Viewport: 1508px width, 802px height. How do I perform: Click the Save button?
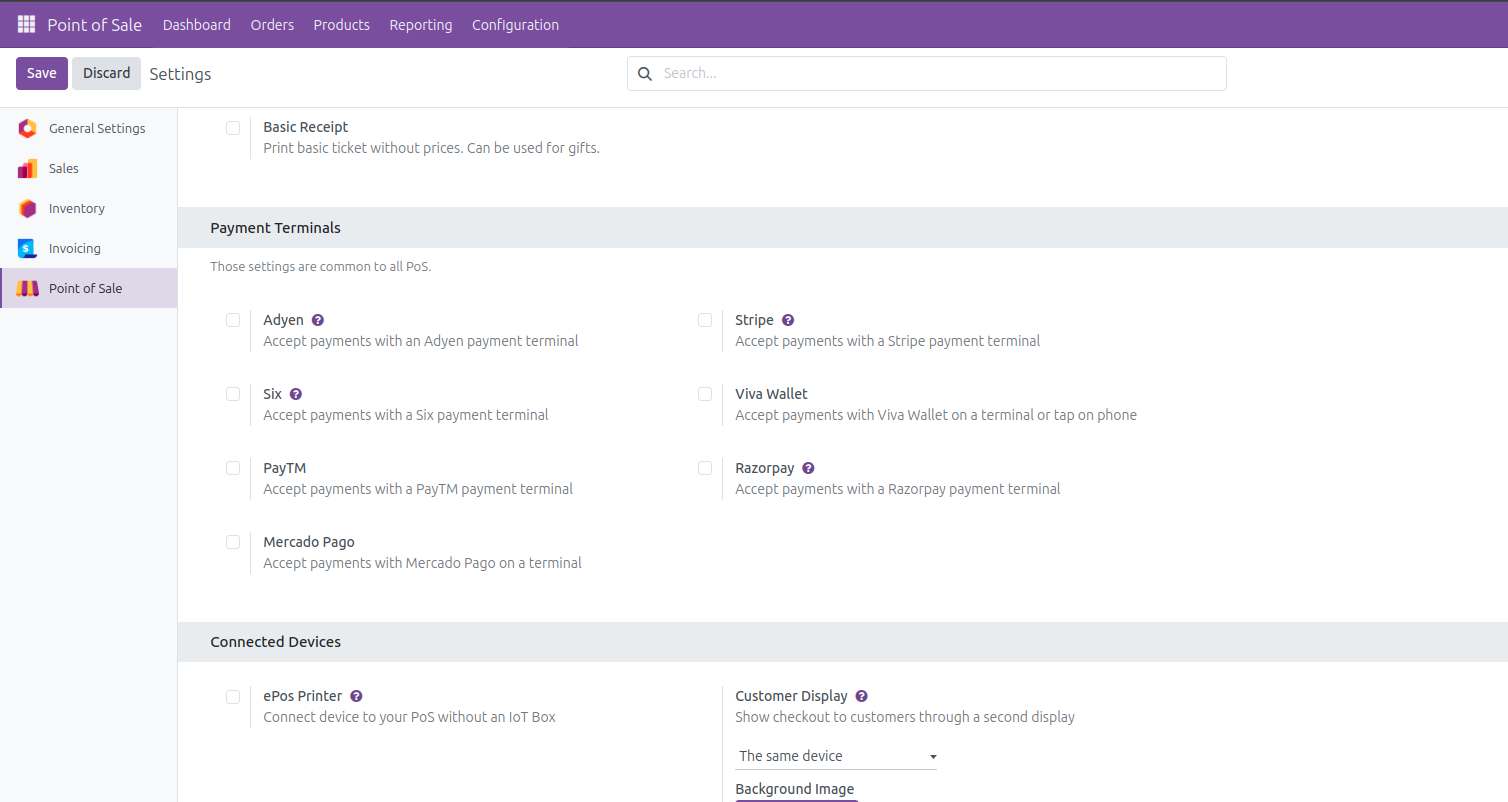(42, 73)
